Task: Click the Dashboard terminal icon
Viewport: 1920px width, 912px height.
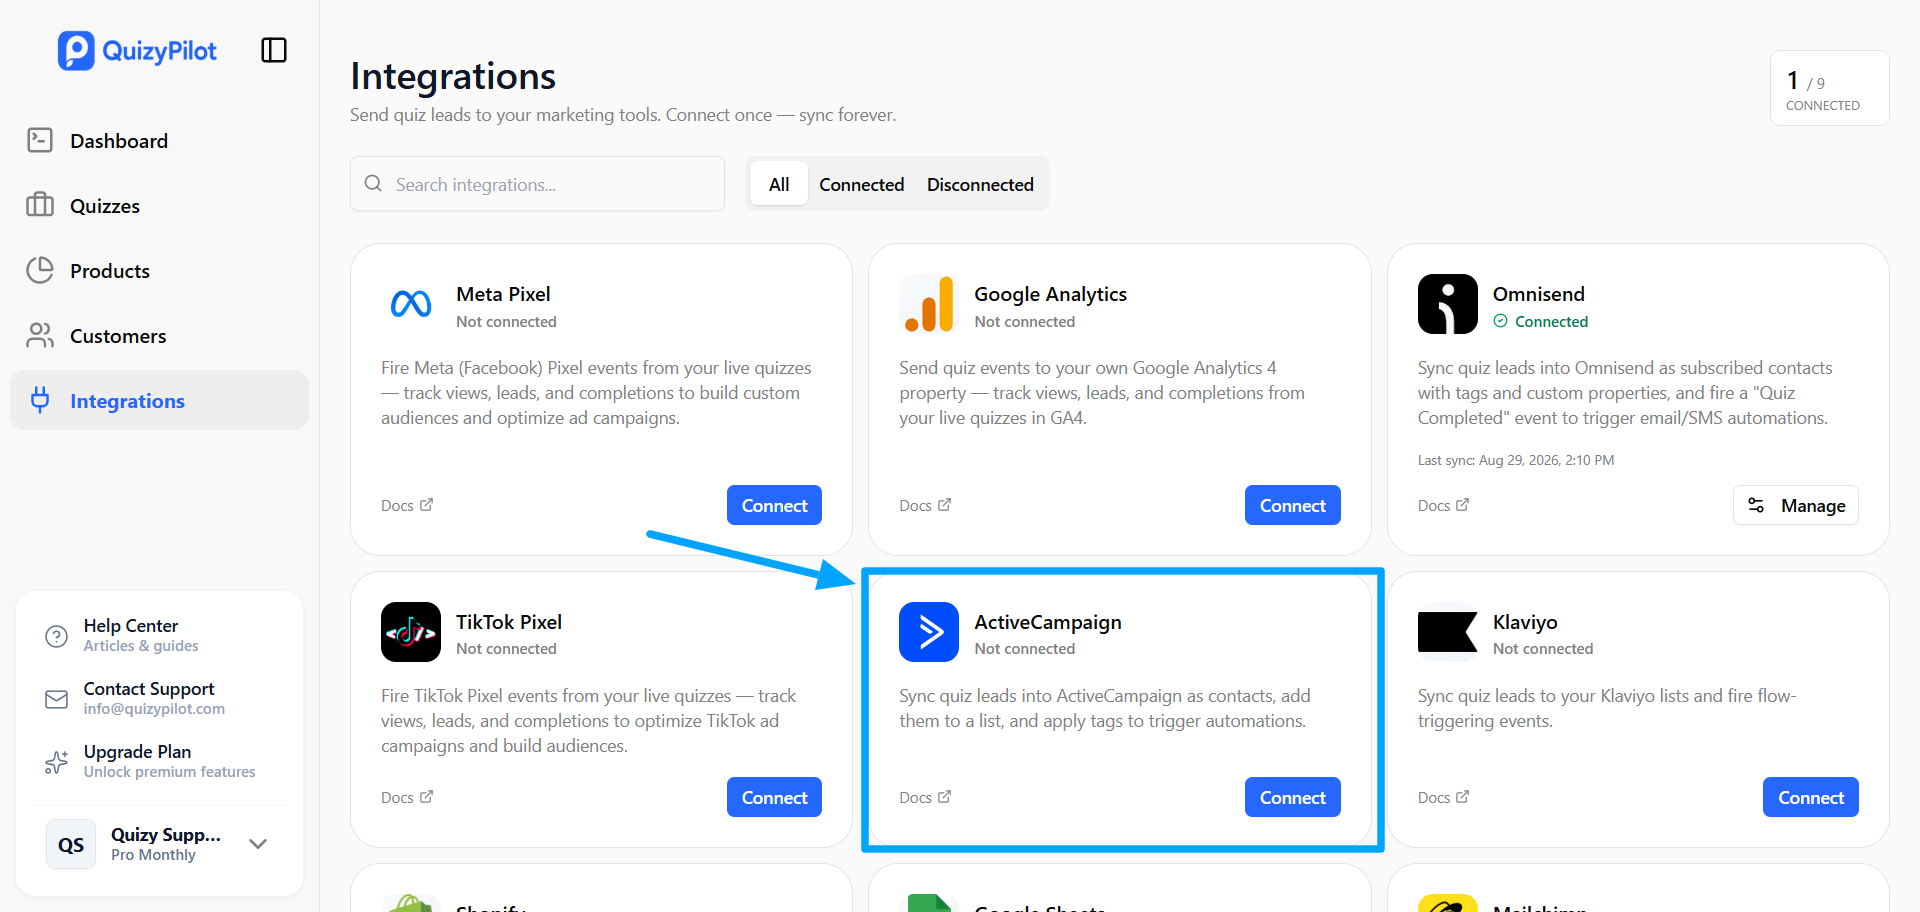Action: [x=40, y=140]
